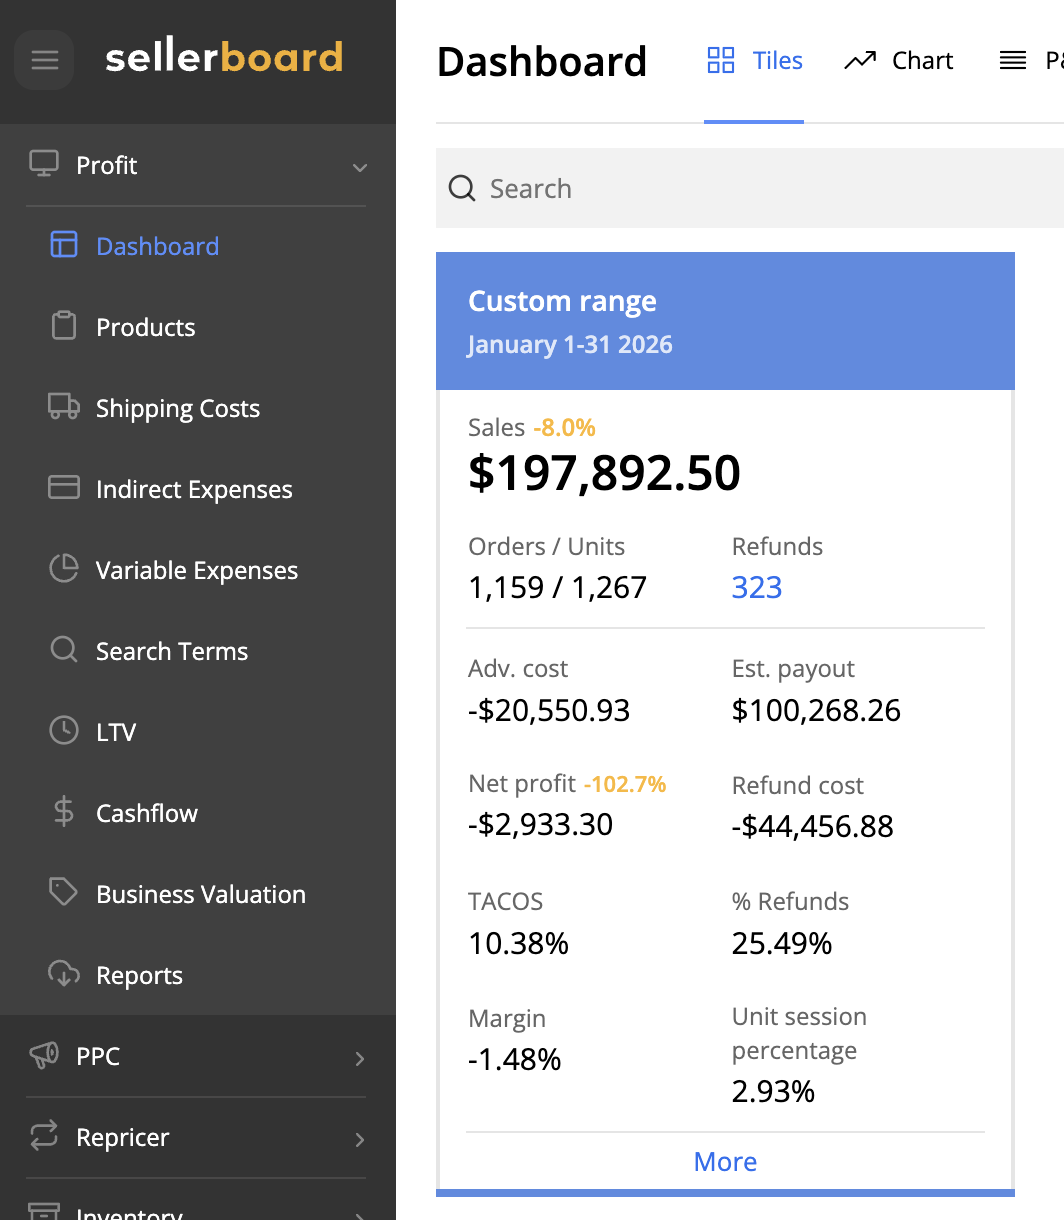The width and height of the screenshot is (1064, 1220).
Task: Click the search magnifier icon
Action: [x=462, y=188]
